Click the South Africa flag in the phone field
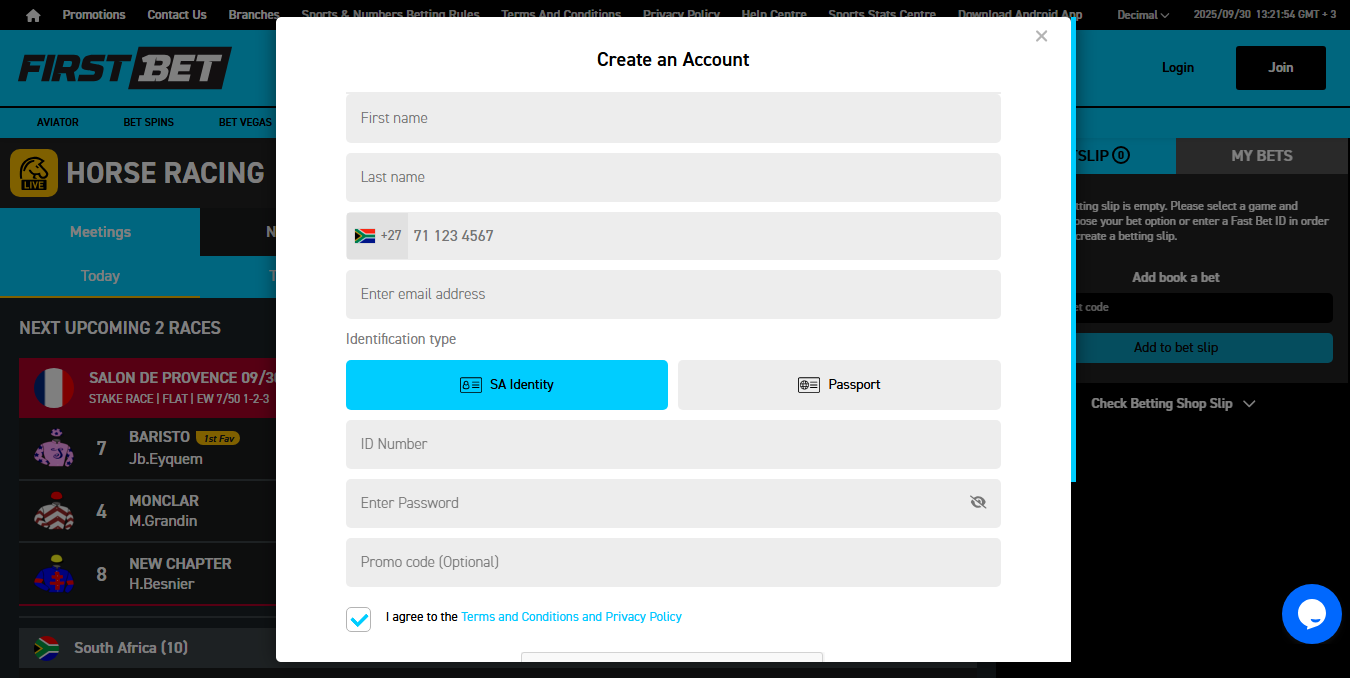Viewport: 1350px width, 678px height. pos(363,235)
